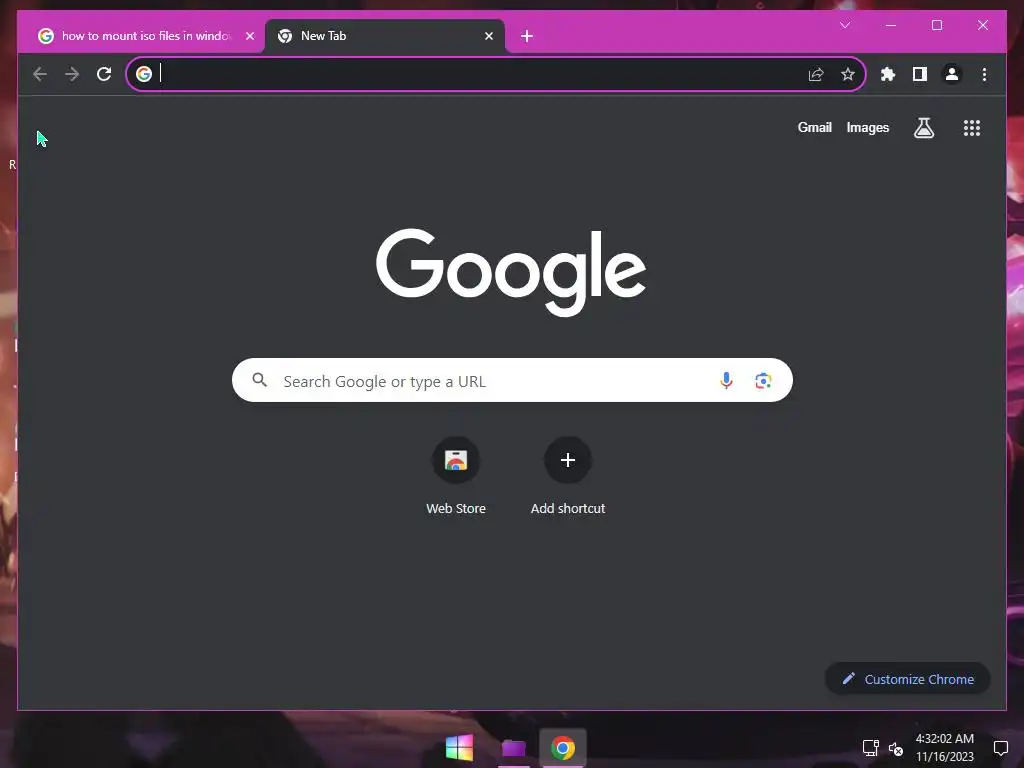Minimize the Chrome window
This screenshot has width=1024, height=768.
[x=891, y=25]
